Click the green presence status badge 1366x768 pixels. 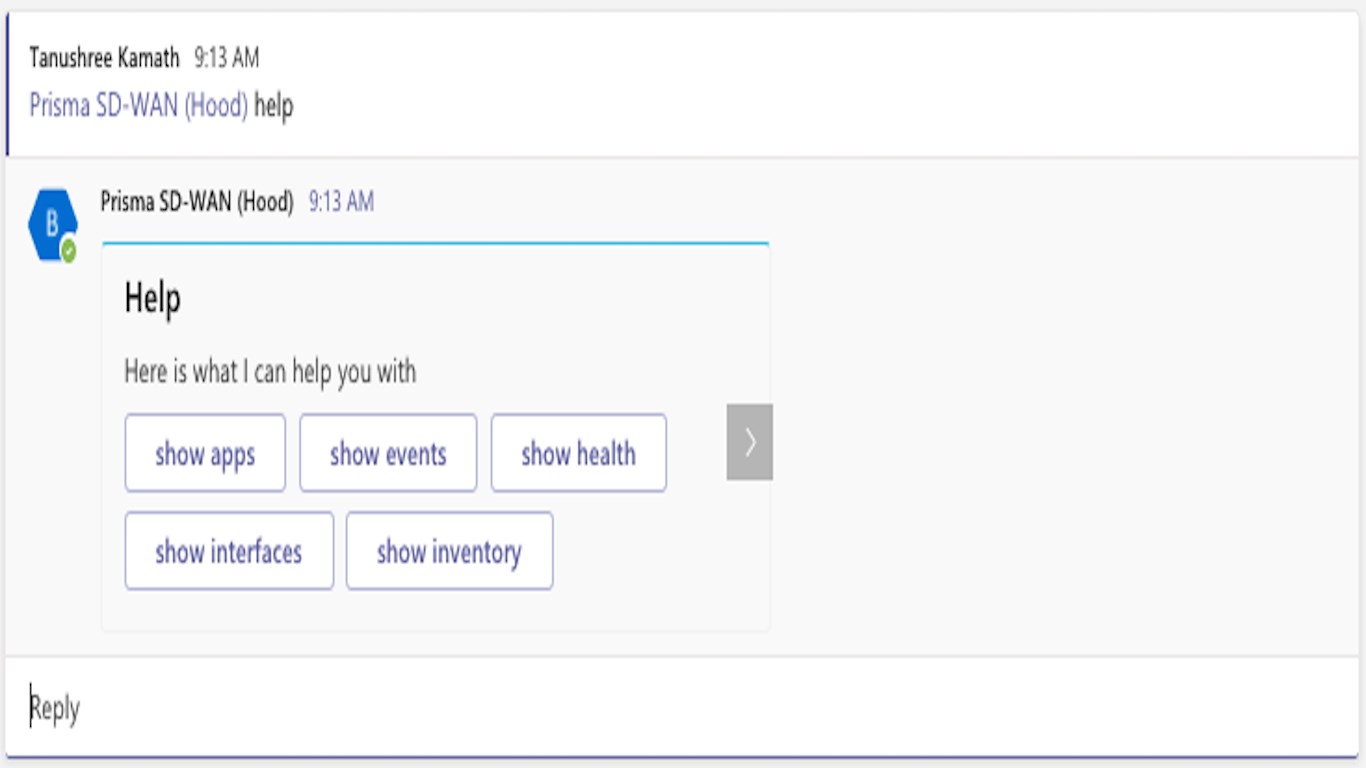coord(68,251)
